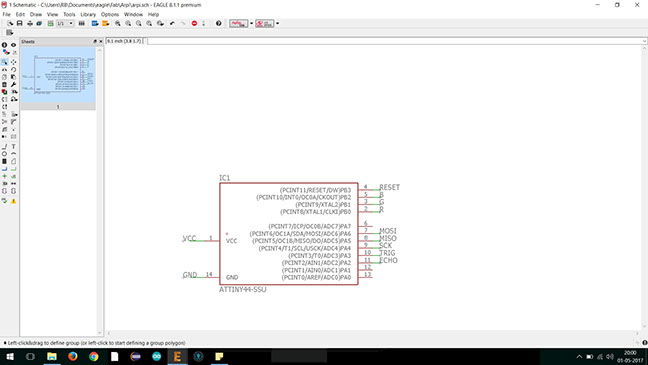Image resolution: width=648 pixels, height=365 pixels.
Task: Run a ULP with the orange ULP icon
Action: tap(106, 24)
